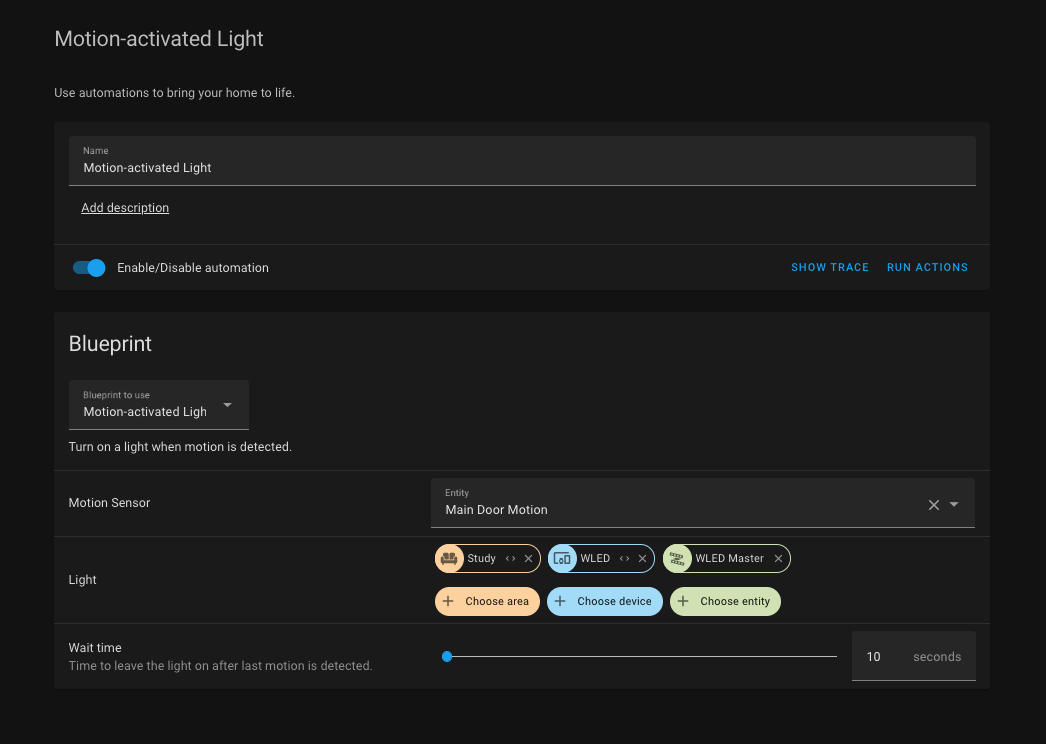The image size is (1046, 744).
Task: Expand the WLED device chip arrows
Action: click(625, 559)
